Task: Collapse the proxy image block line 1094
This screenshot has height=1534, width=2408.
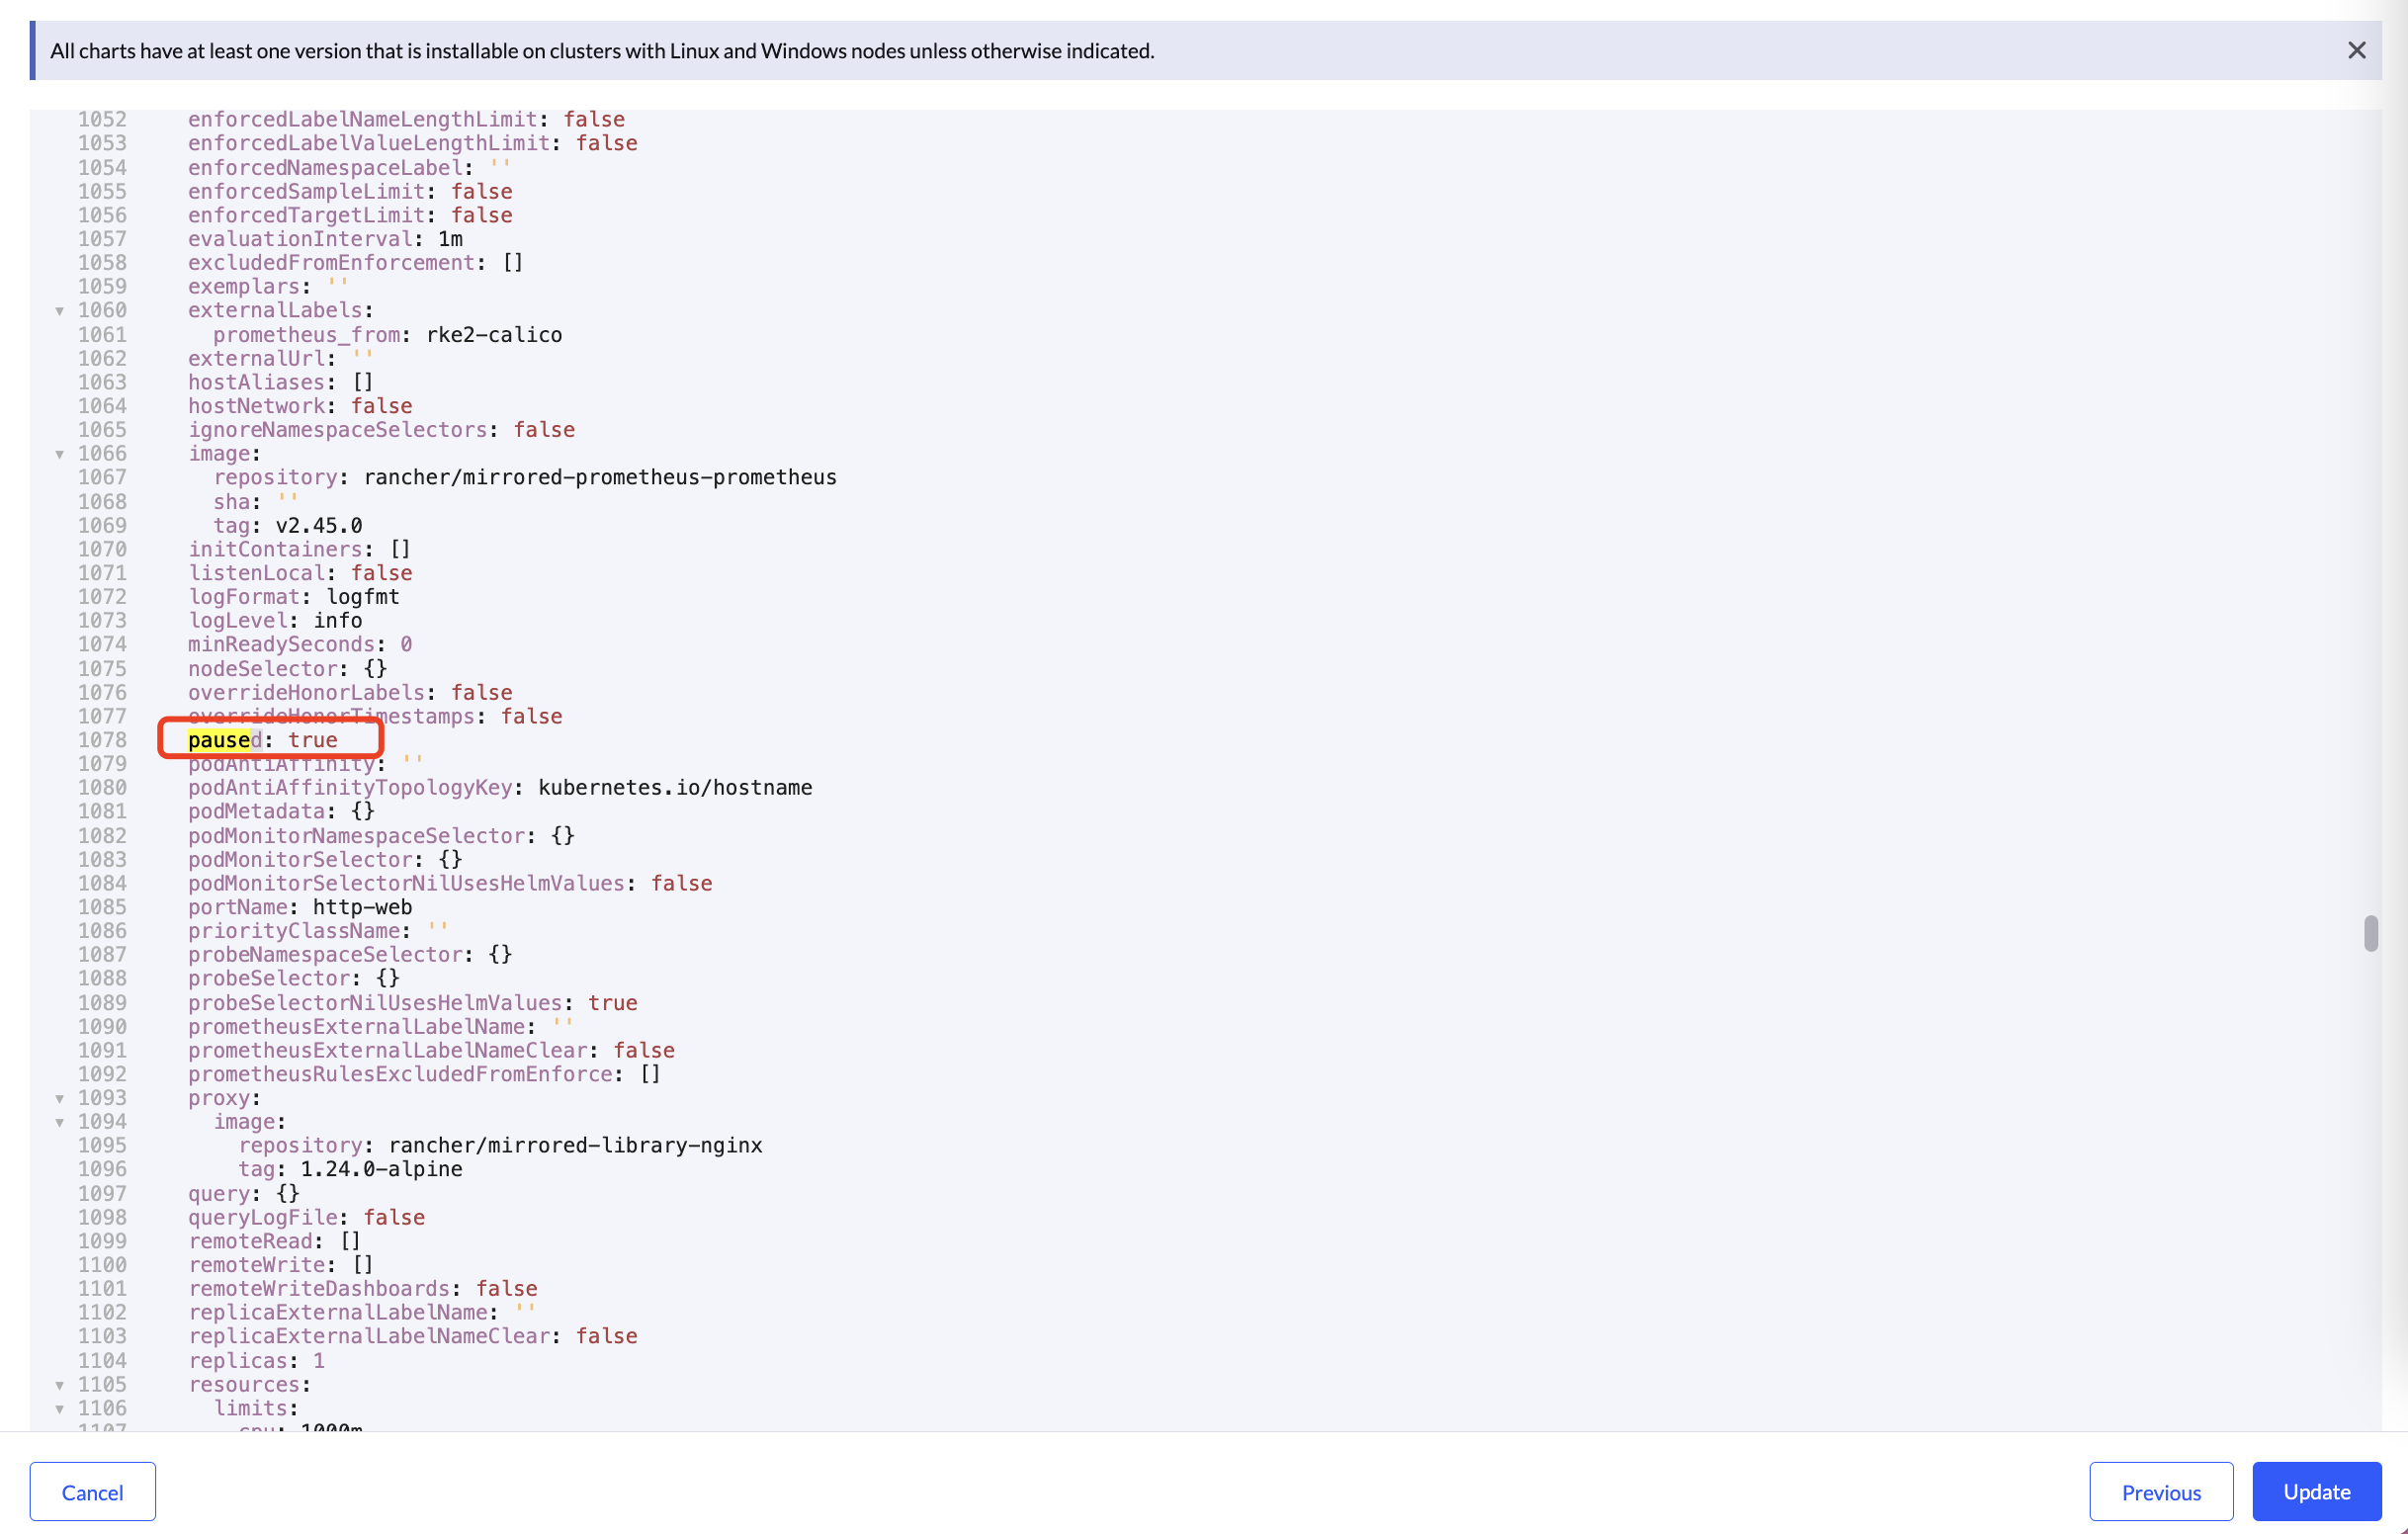Action: click(x=60, y=1122)
